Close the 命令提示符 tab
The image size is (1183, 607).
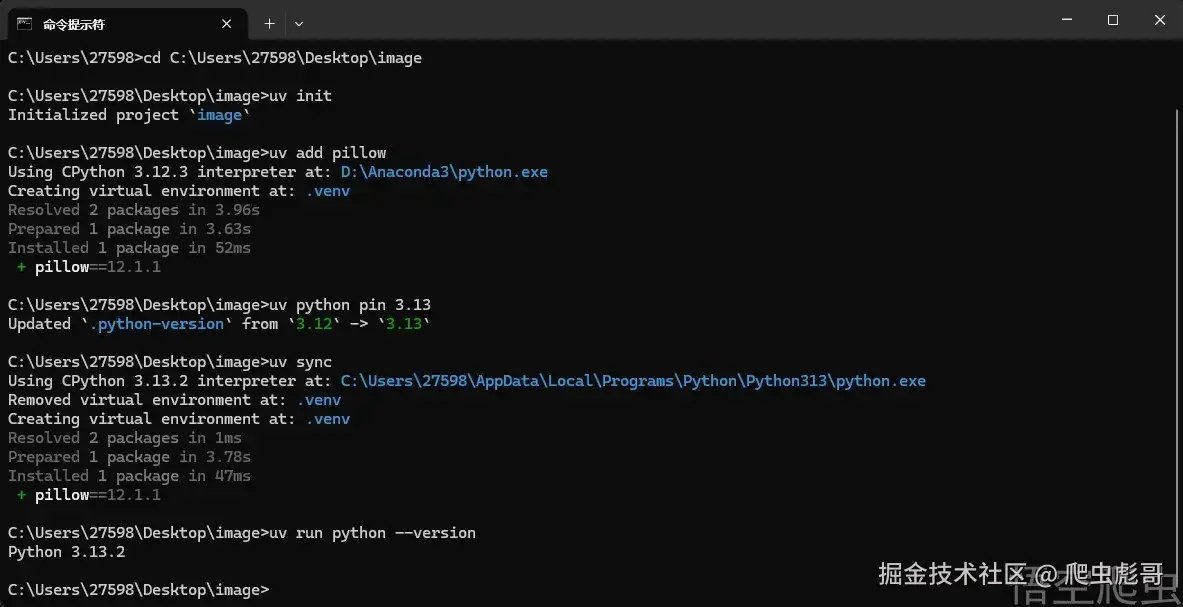point(226,24)
